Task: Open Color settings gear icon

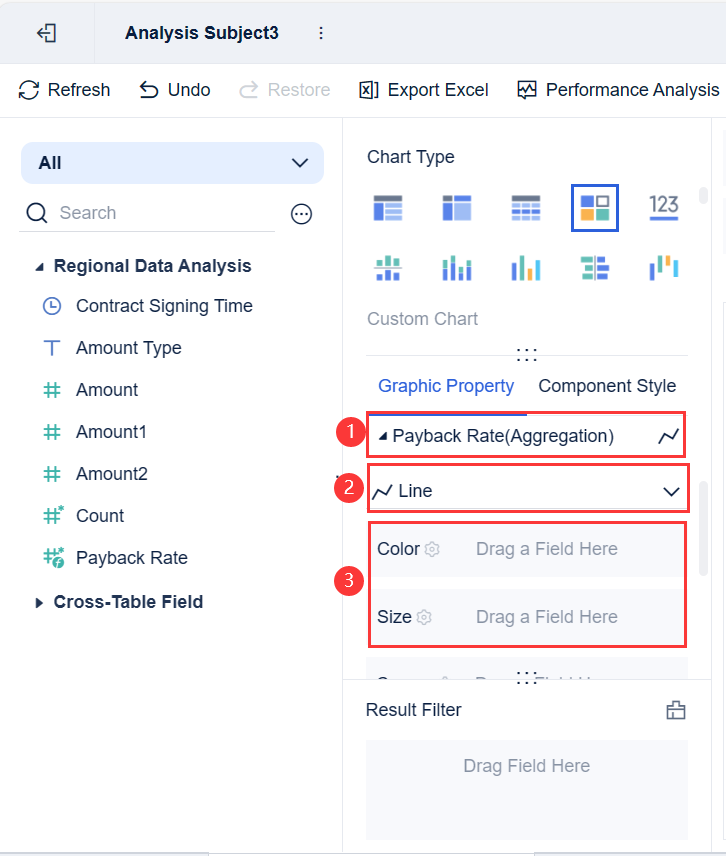Action: pos(432,549)
